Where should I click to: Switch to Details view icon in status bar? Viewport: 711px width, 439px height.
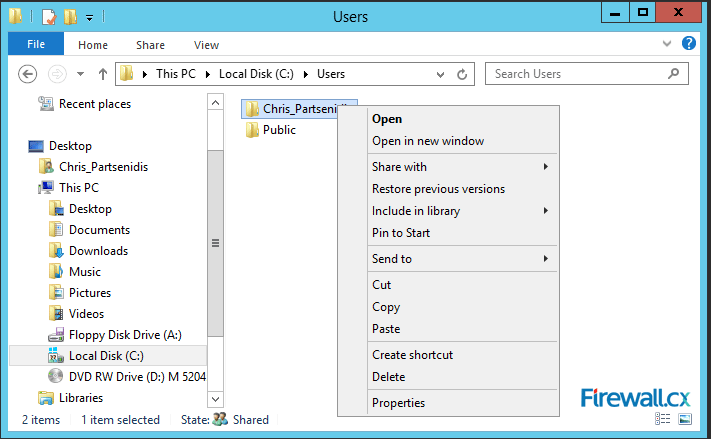(662, 419)
